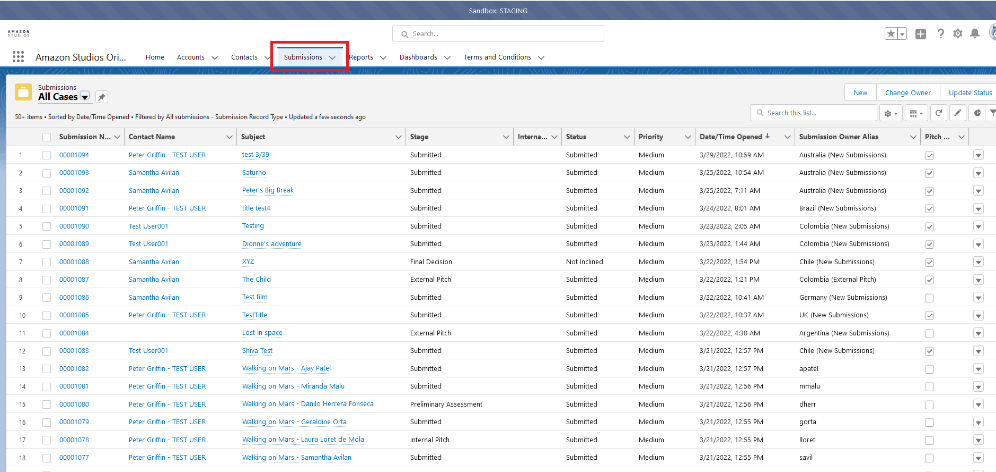Open the Accounts tab
This screenshot has height=472, width=996.
click(191, 57)
